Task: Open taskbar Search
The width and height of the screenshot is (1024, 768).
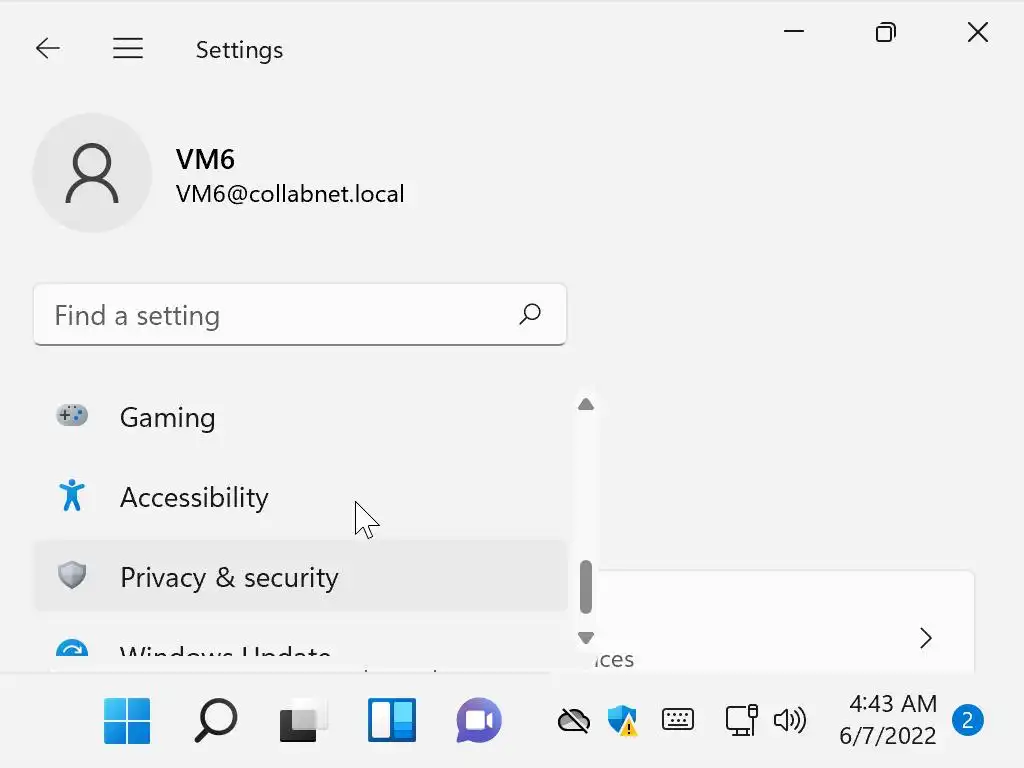Action: 215,721
